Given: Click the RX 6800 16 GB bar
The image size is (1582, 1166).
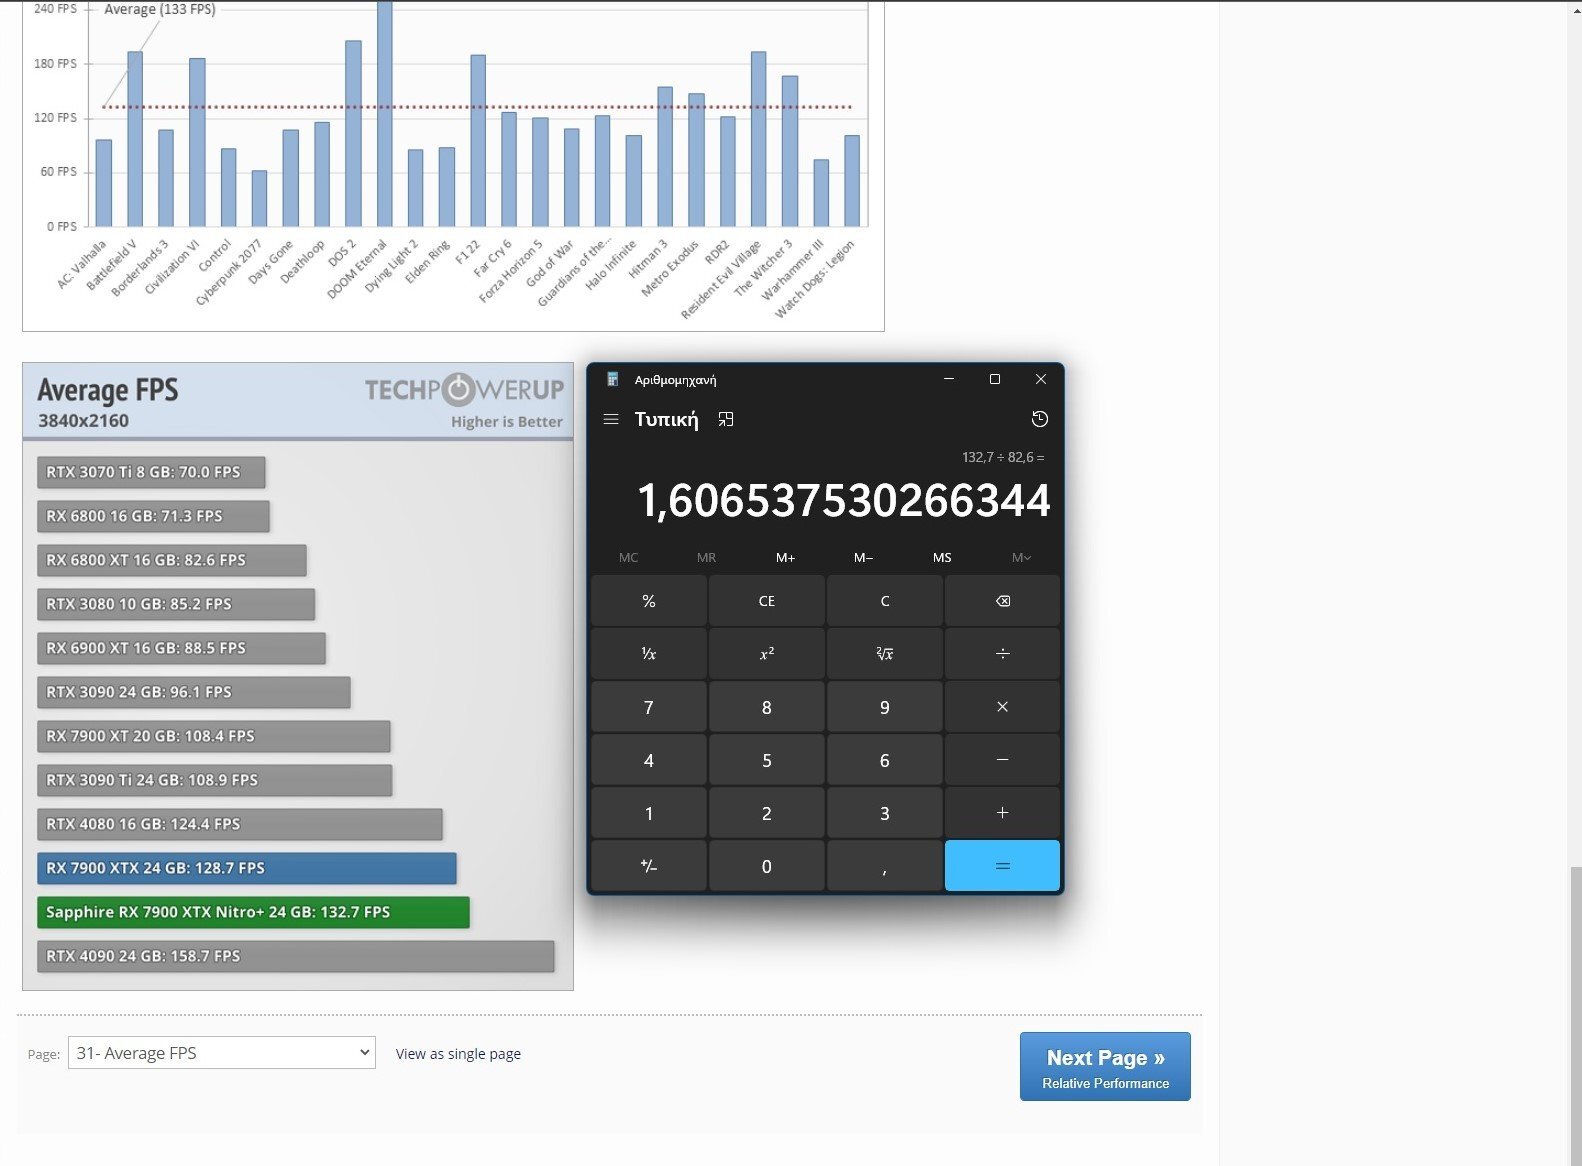Looking at the screenshot, I should (153, 516).
